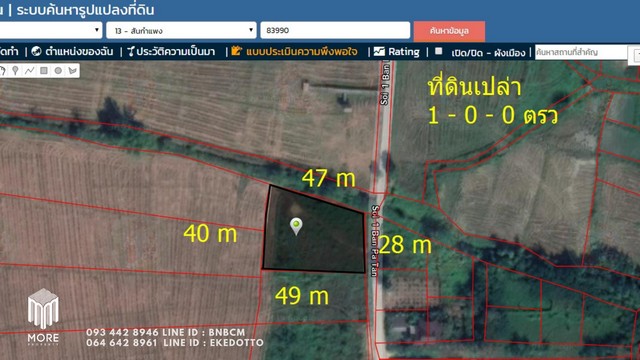Expand the leftmost province dropdown
The width and height of the screenshot is (640, 360).
50,31
